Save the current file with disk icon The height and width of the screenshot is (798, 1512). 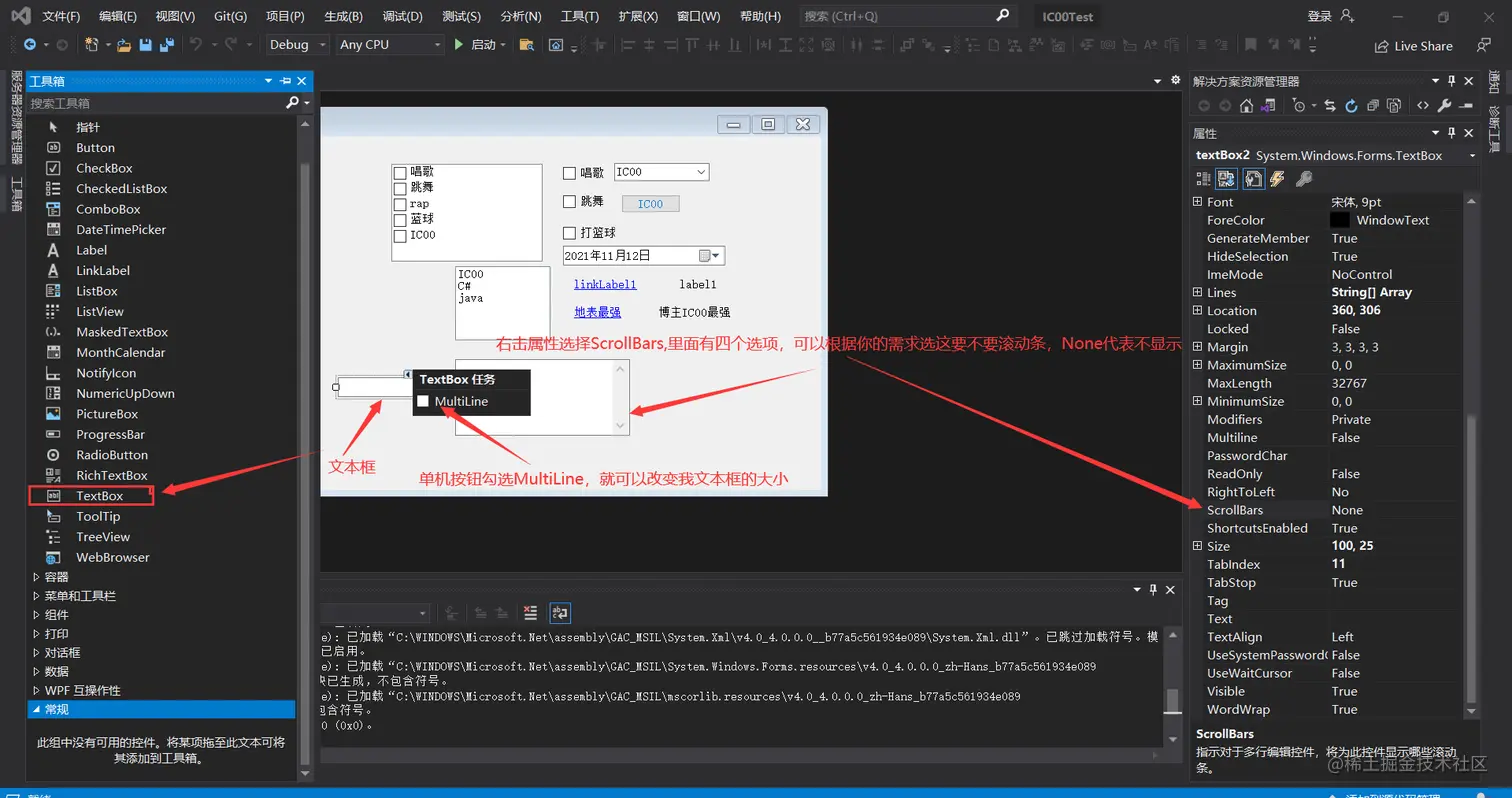[x=146, y=45]
